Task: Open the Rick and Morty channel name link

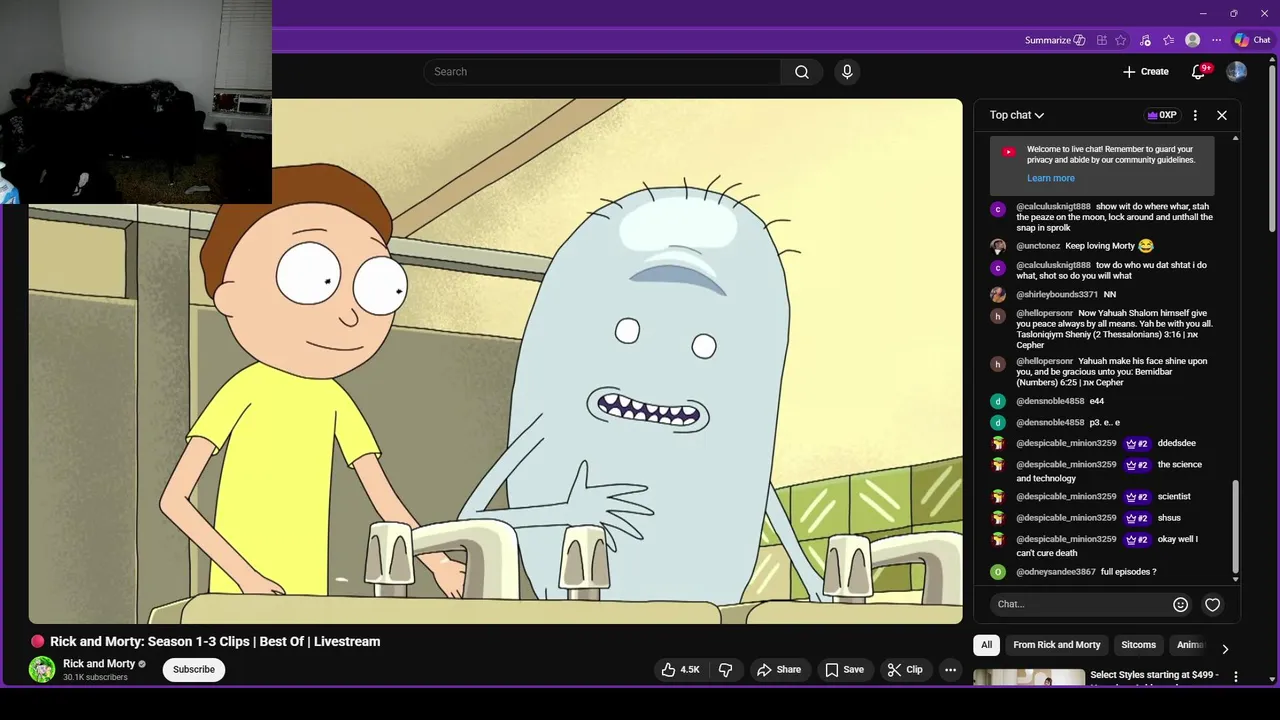Action: [99, 664]
